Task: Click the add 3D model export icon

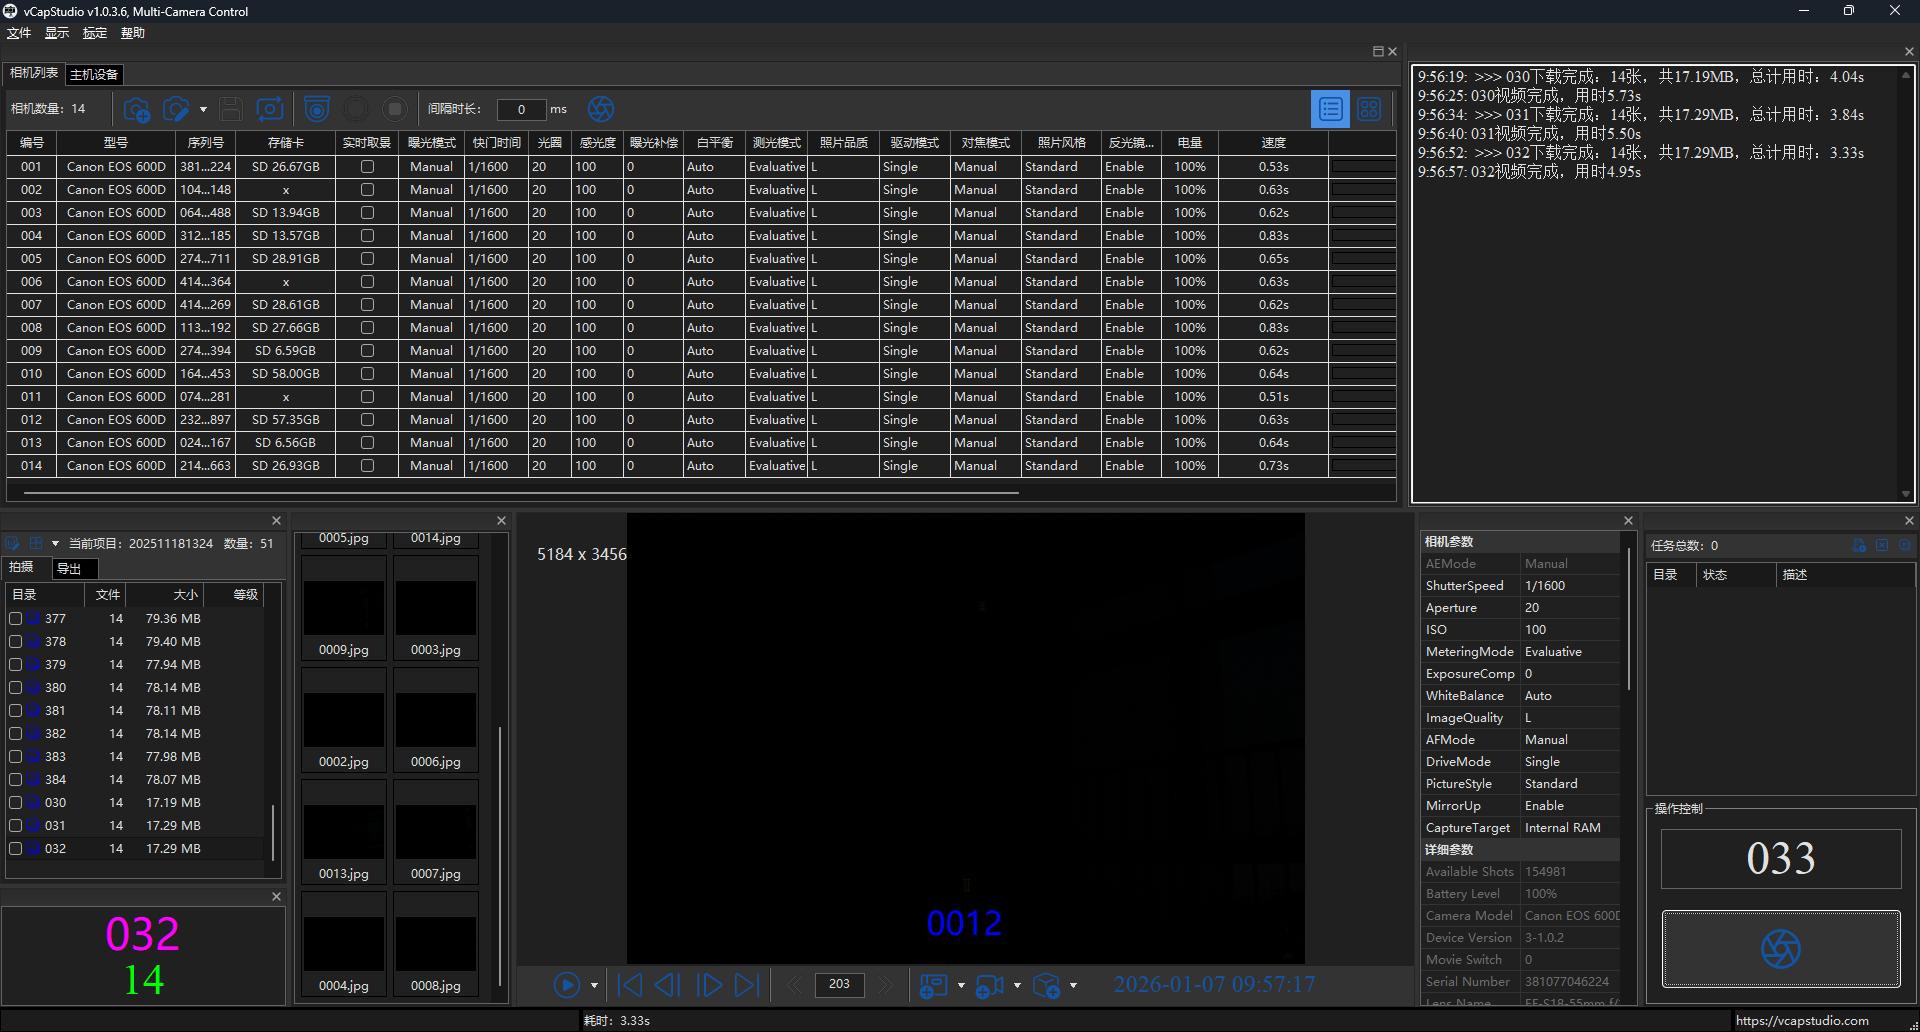Action: (x=1047, y=985)
